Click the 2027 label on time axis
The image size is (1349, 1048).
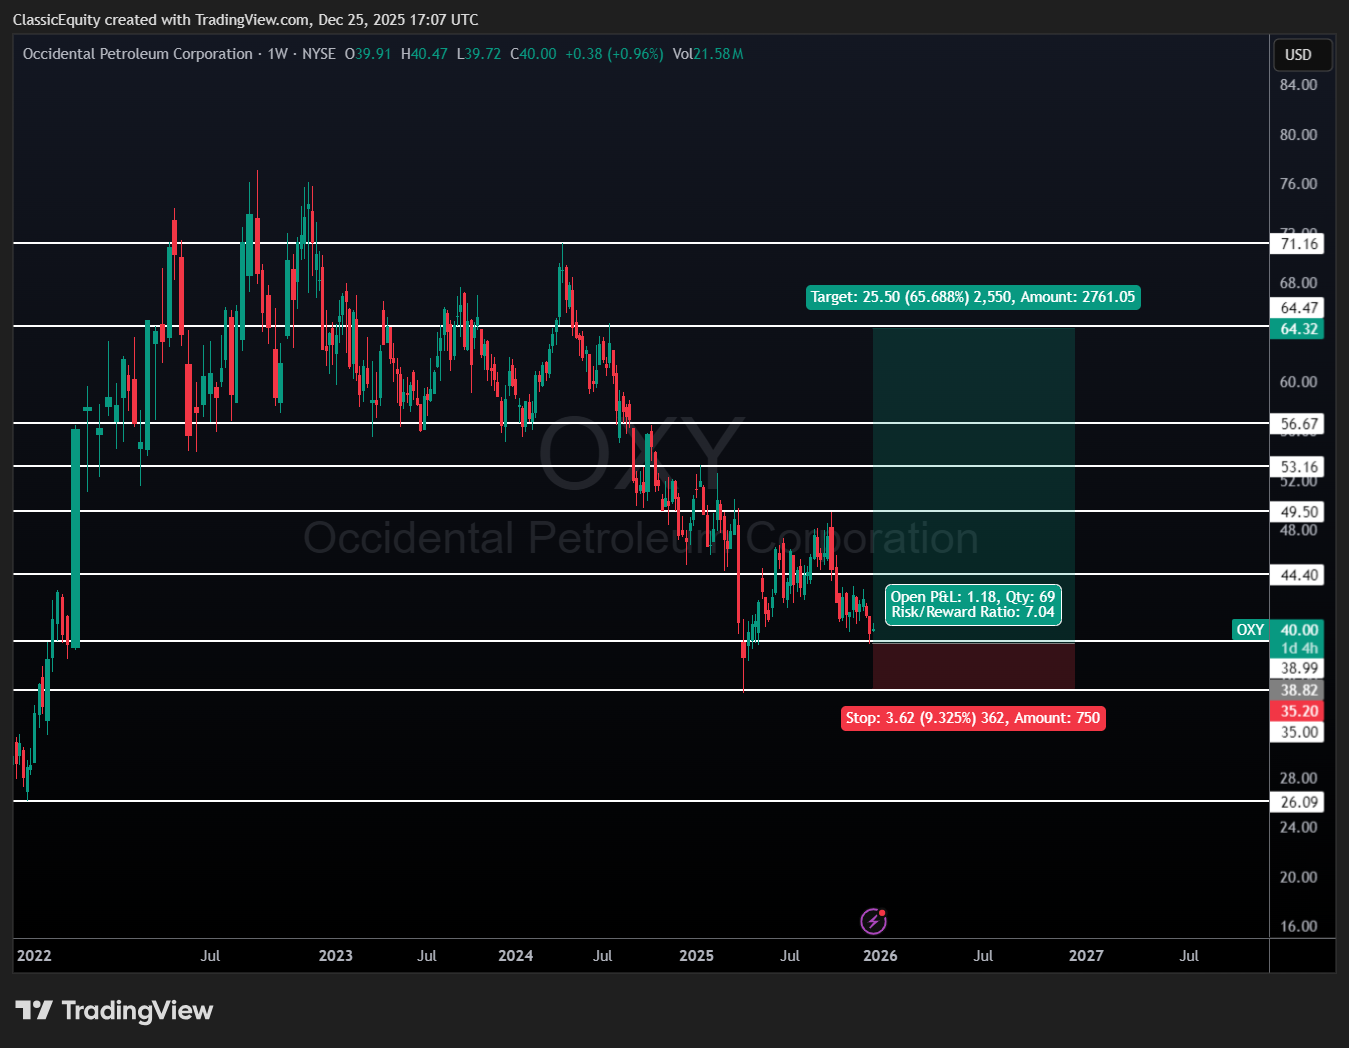tap(1086, 956)
